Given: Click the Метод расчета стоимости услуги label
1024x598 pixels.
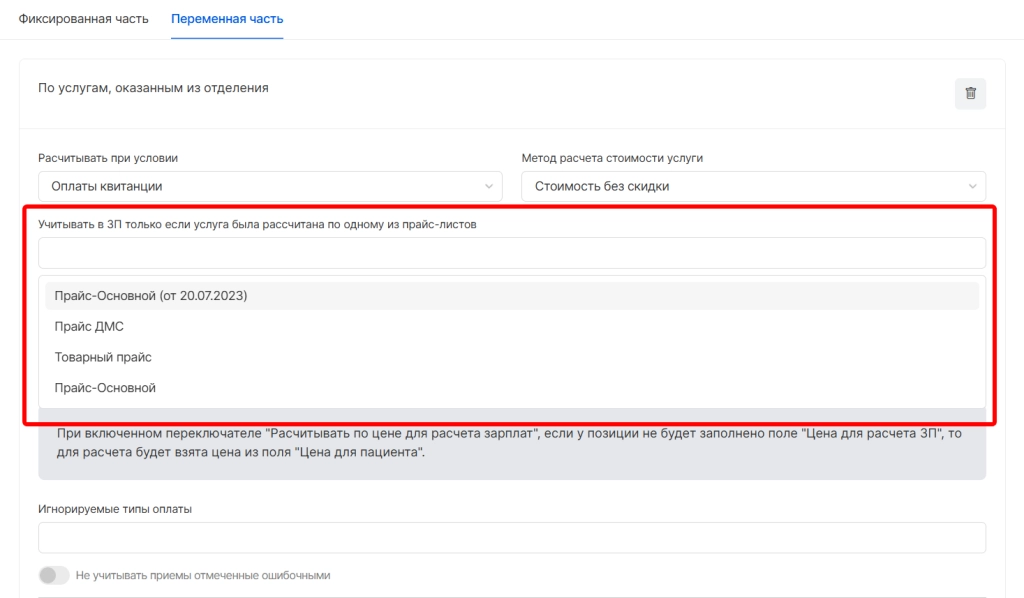Looking at the screenshot, I should tap(612, 158).
